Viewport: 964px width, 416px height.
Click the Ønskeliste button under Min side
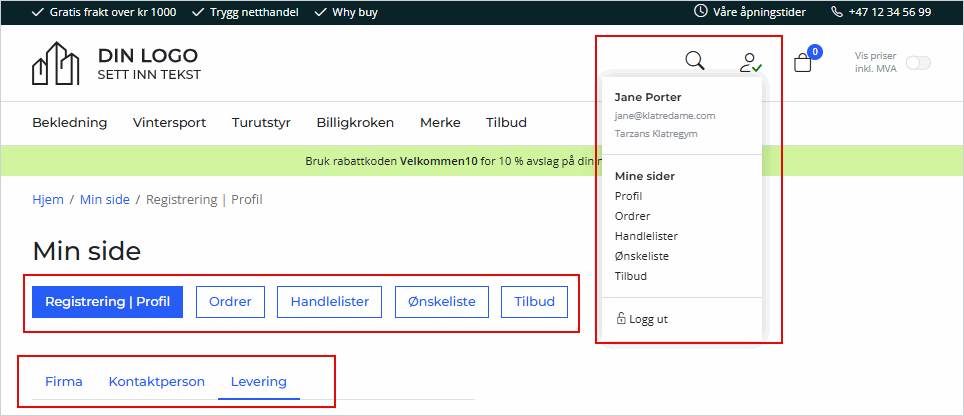(441, 302)
